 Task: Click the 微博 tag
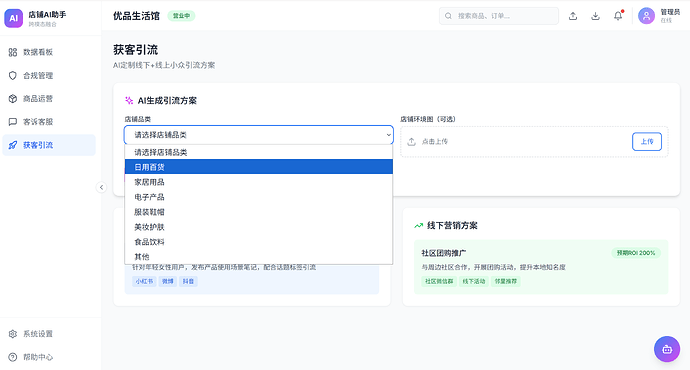click(x=168, y=281)
